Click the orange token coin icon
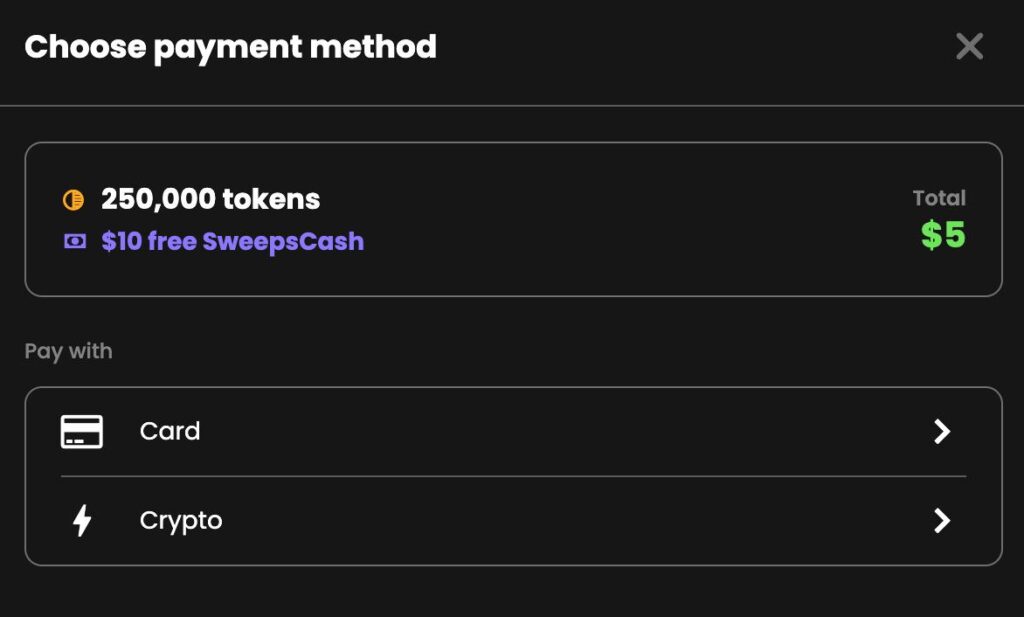The width and height of the screenshot is (1024, 617). tap(73, 200)
